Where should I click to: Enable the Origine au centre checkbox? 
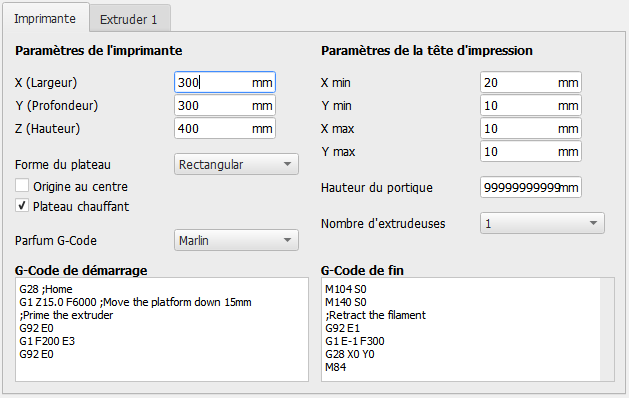(22, 186)
